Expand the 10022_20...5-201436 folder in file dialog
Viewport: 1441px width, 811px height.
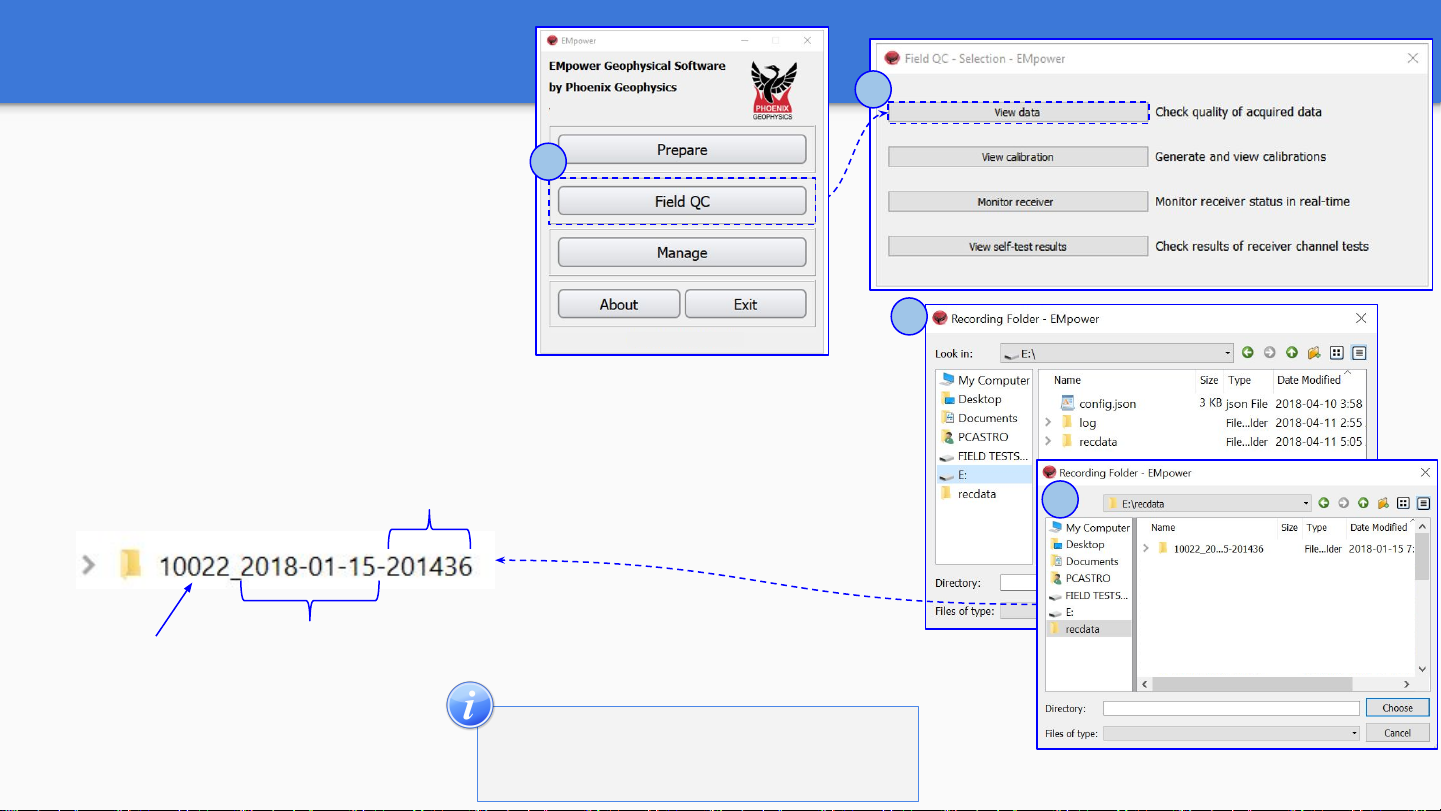[x=1147, y=548]
